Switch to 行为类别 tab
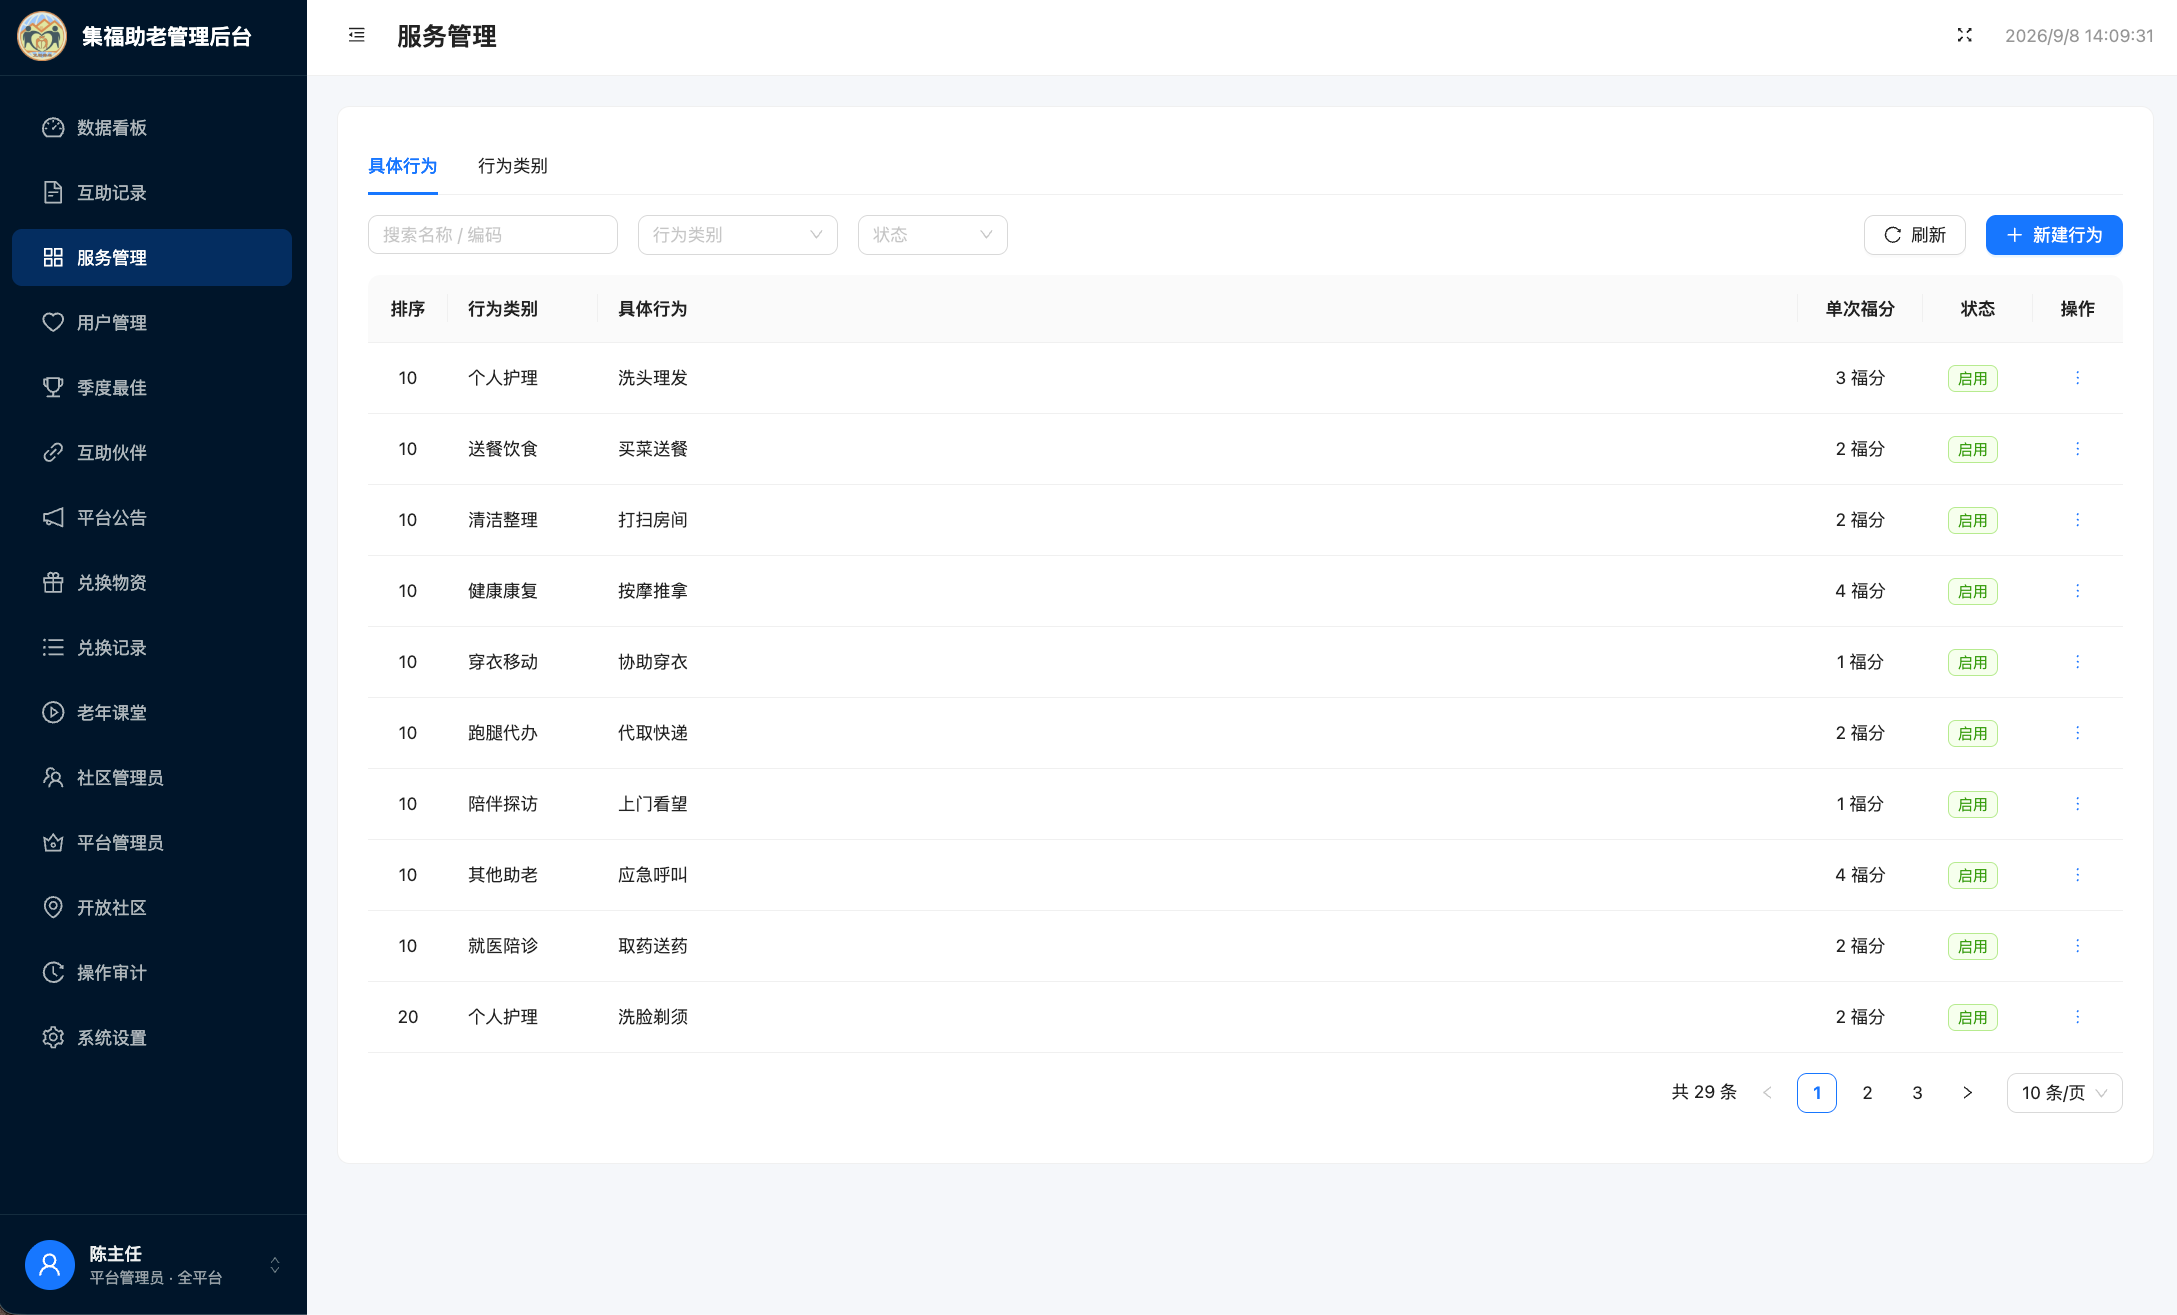 pyautogui.click(x=512, y=166)
